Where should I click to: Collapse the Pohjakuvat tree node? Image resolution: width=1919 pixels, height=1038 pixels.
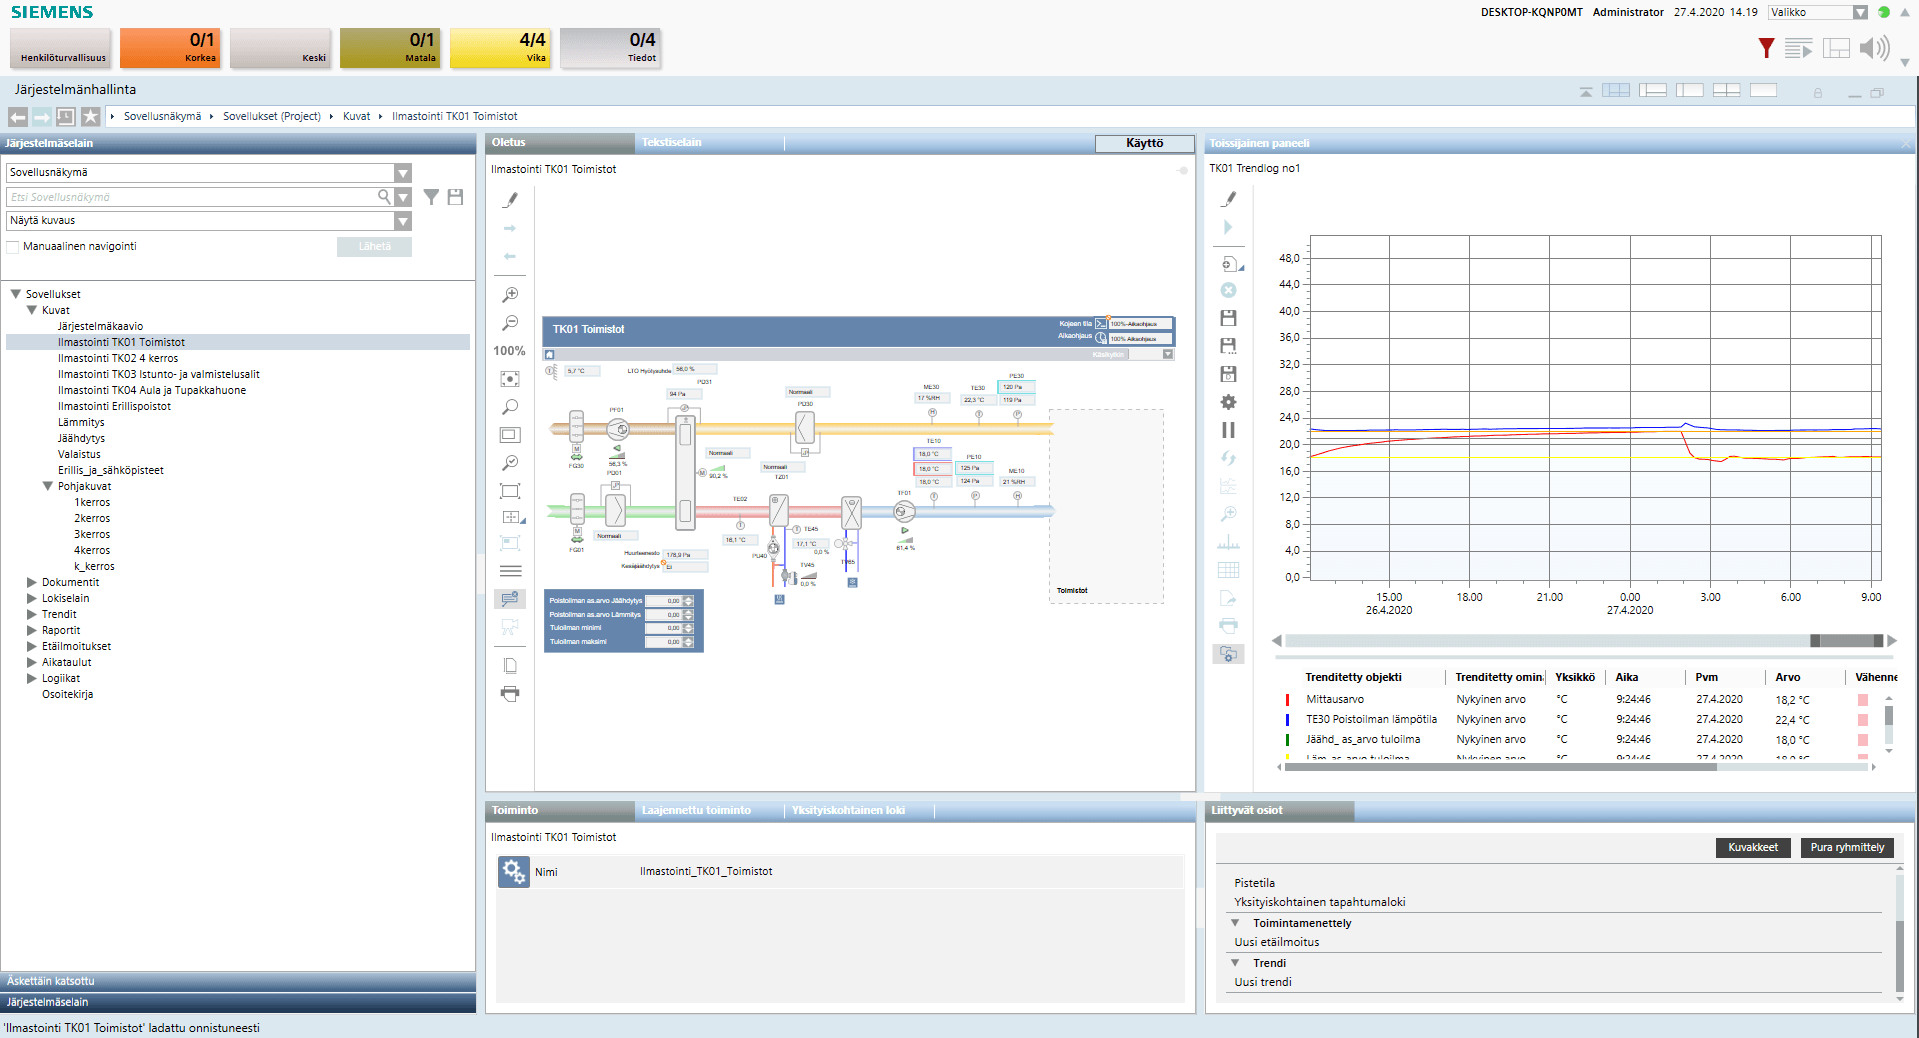pos(47,486)
